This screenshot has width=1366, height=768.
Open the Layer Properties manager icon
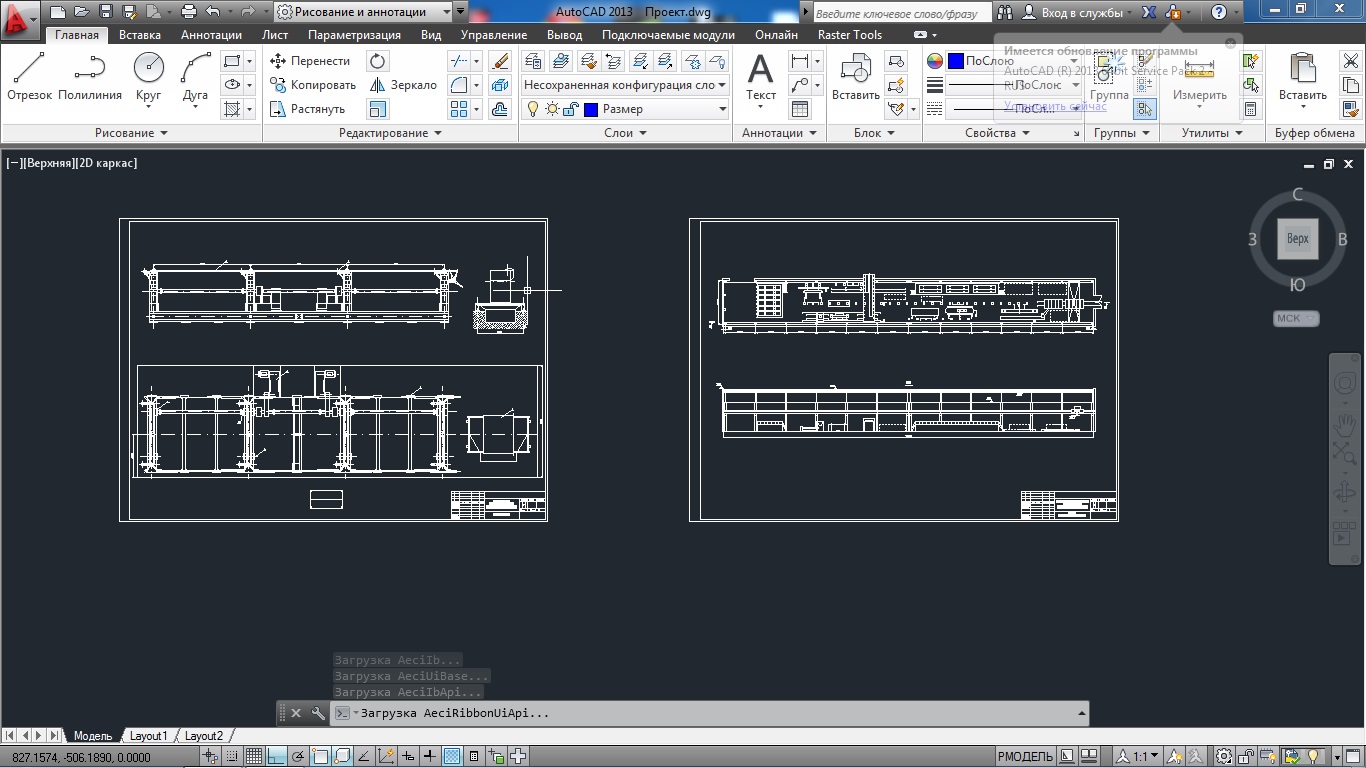click(x=534, y=61)
